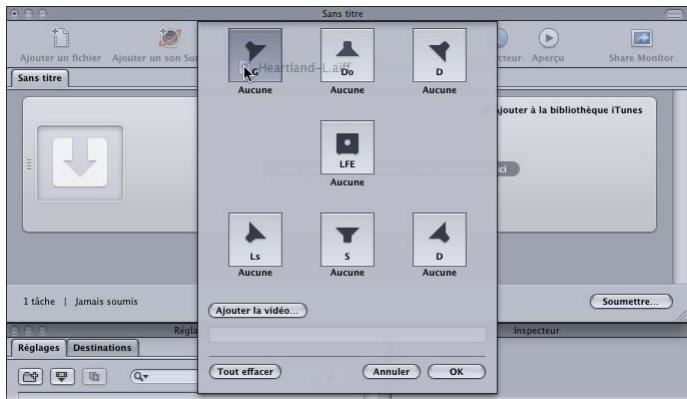The image size is (687, 399).
Task: Confirm the channel assignment with OK
Action: (456, 372)
